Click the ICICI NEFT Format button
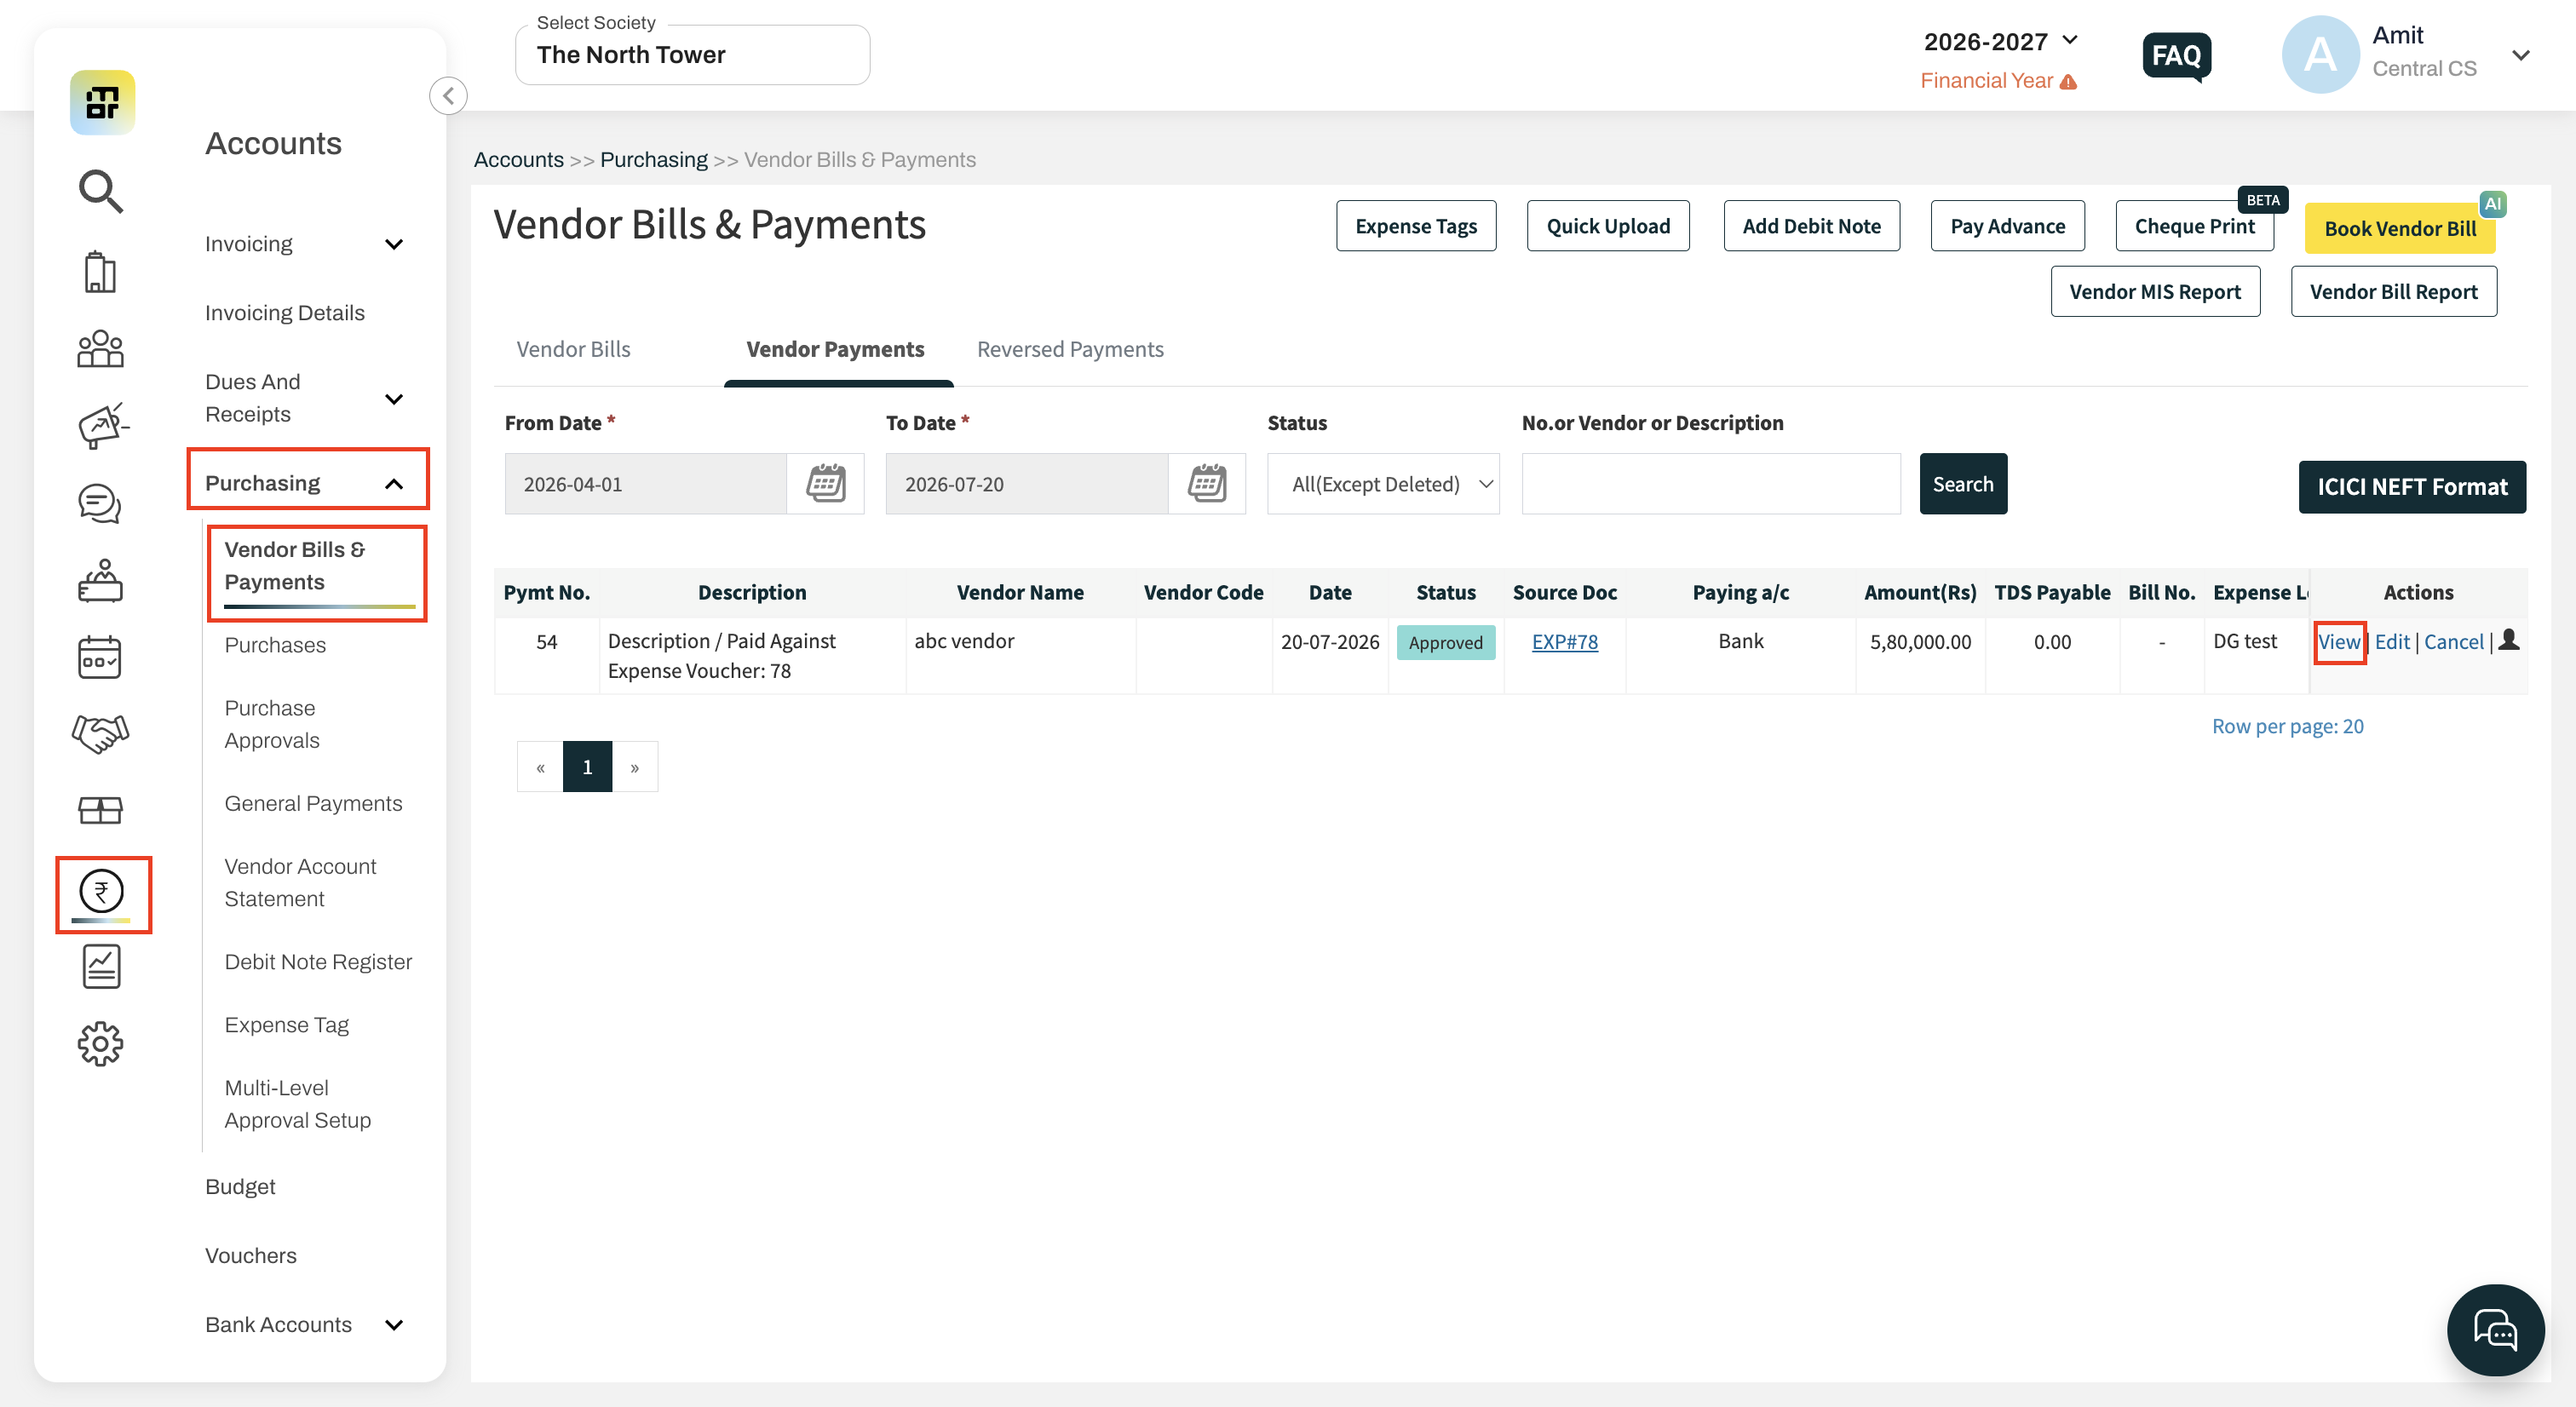The height and width of the screenshot is (1407, 2576). coord(2412,487)
